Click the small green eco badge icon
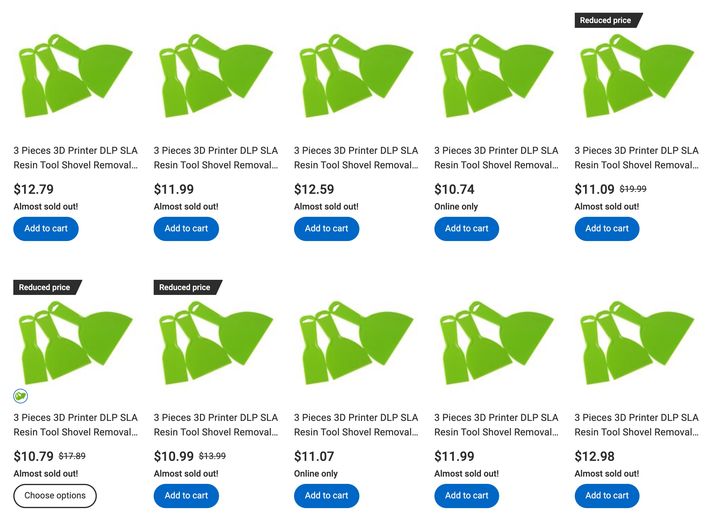The height and width of the screenshot is (519, 720). pyautogui.click(x=21, y=396)
